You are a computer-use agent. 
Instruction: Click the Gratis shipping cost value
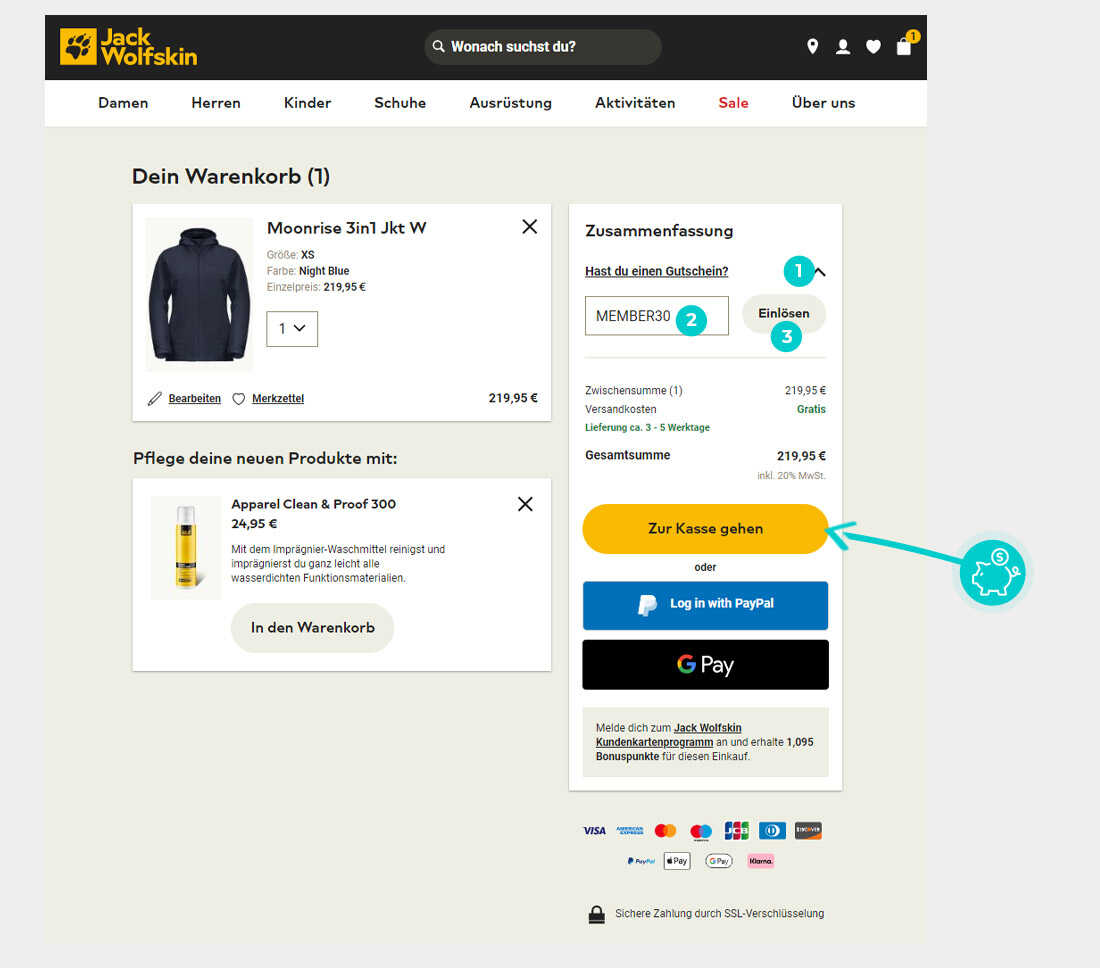coord(811,409)
